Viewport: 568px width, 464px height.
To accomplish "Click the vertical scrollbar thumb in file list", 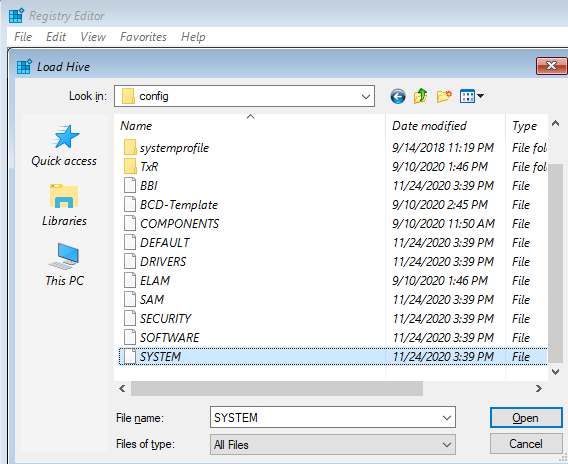I will (555, 264).
